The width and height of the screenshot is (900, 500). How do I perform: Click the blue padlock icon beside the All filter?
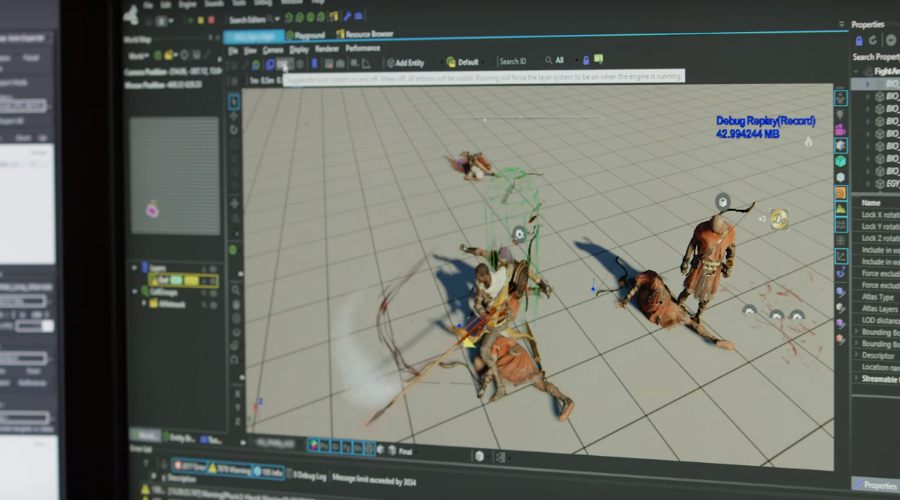coord(586,60)
